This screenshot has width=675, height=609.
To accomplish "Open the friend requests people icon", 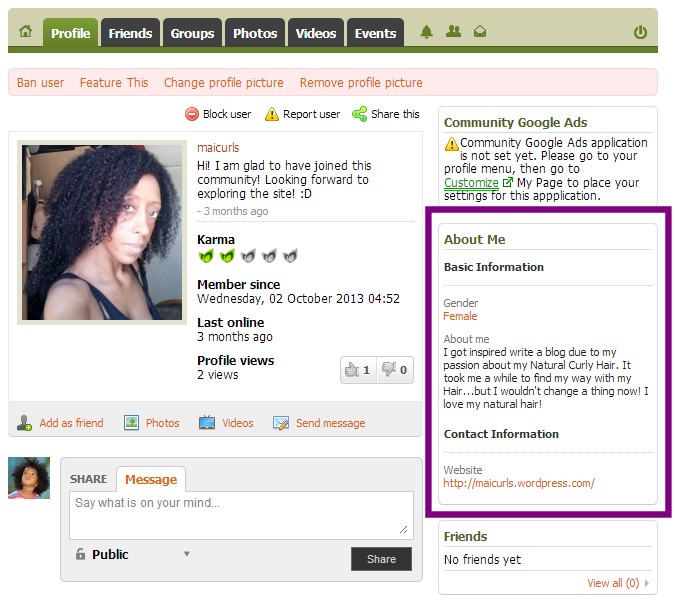I will [x=453, y=31].
